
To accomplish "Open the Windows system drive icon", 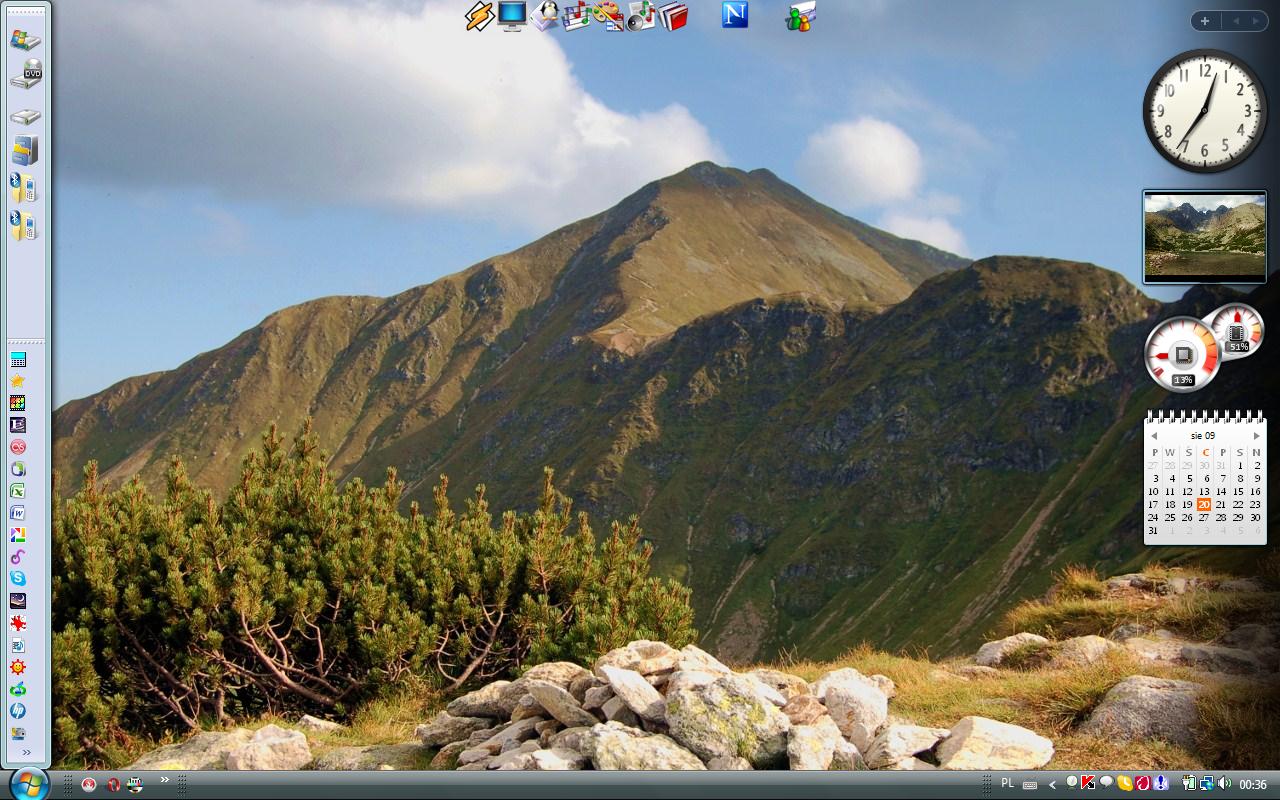I will pyautogui.click(x=25, y=40).
